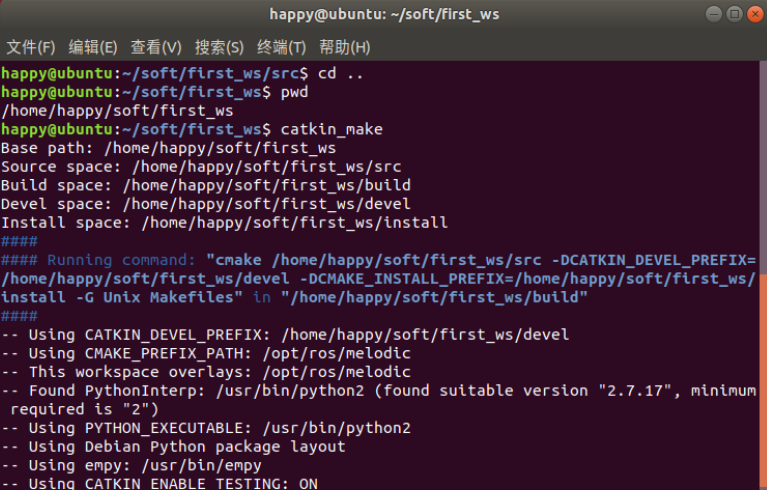
Task: Click the 'Found PythonInterp' line
Action: 379,391
